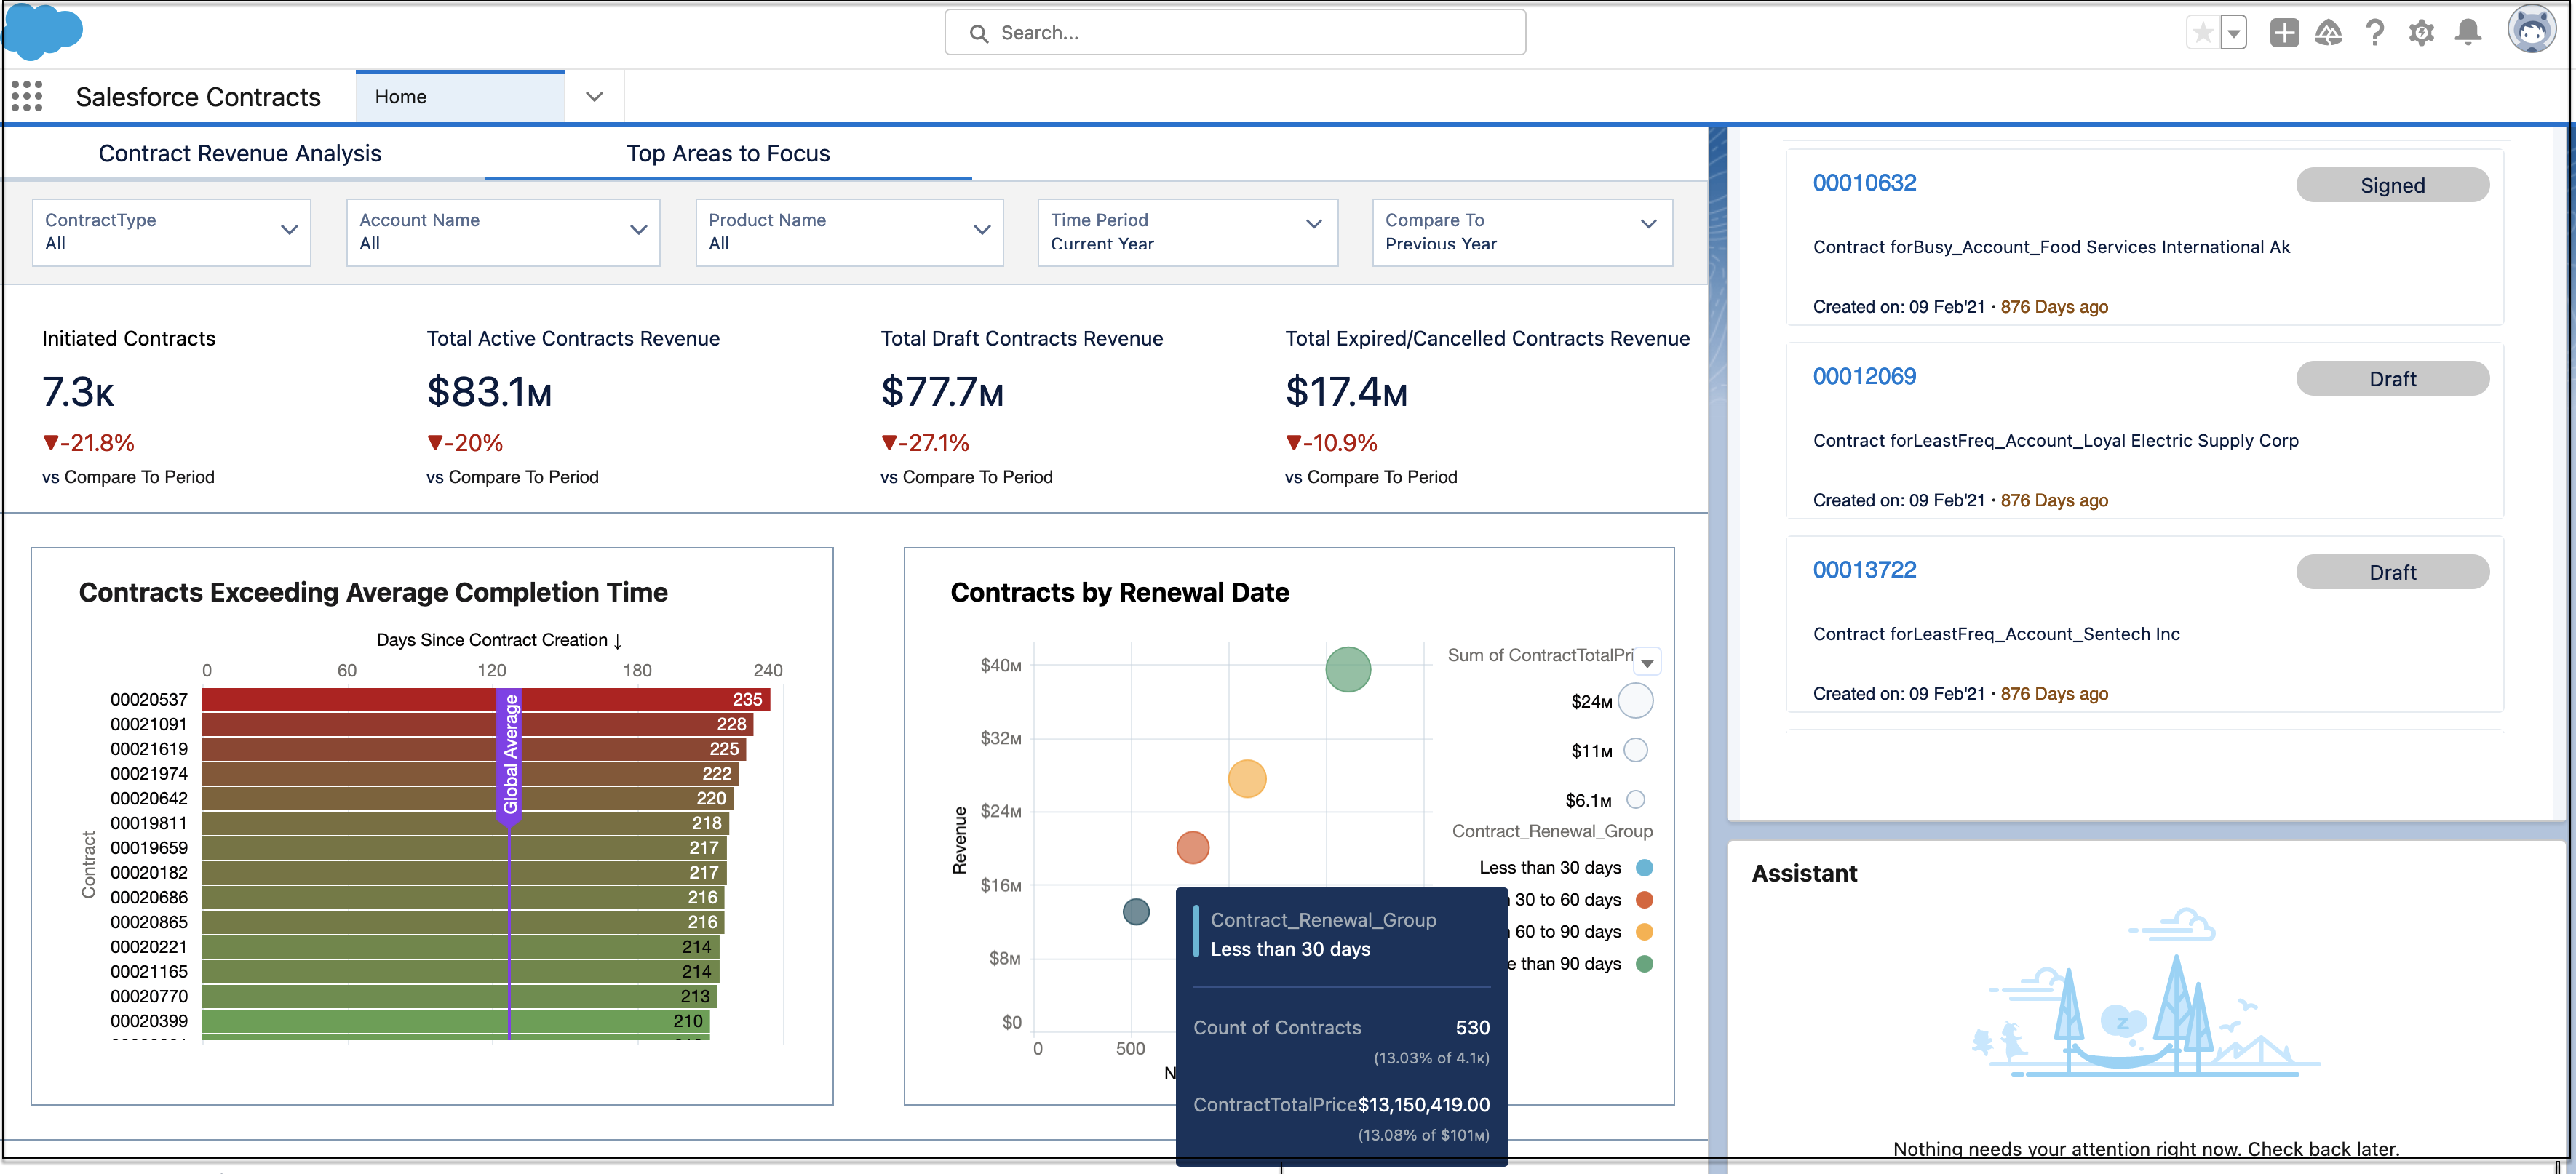Open contract 00012069 link
The image size is (2576, 1174).
coord(1864,376)
